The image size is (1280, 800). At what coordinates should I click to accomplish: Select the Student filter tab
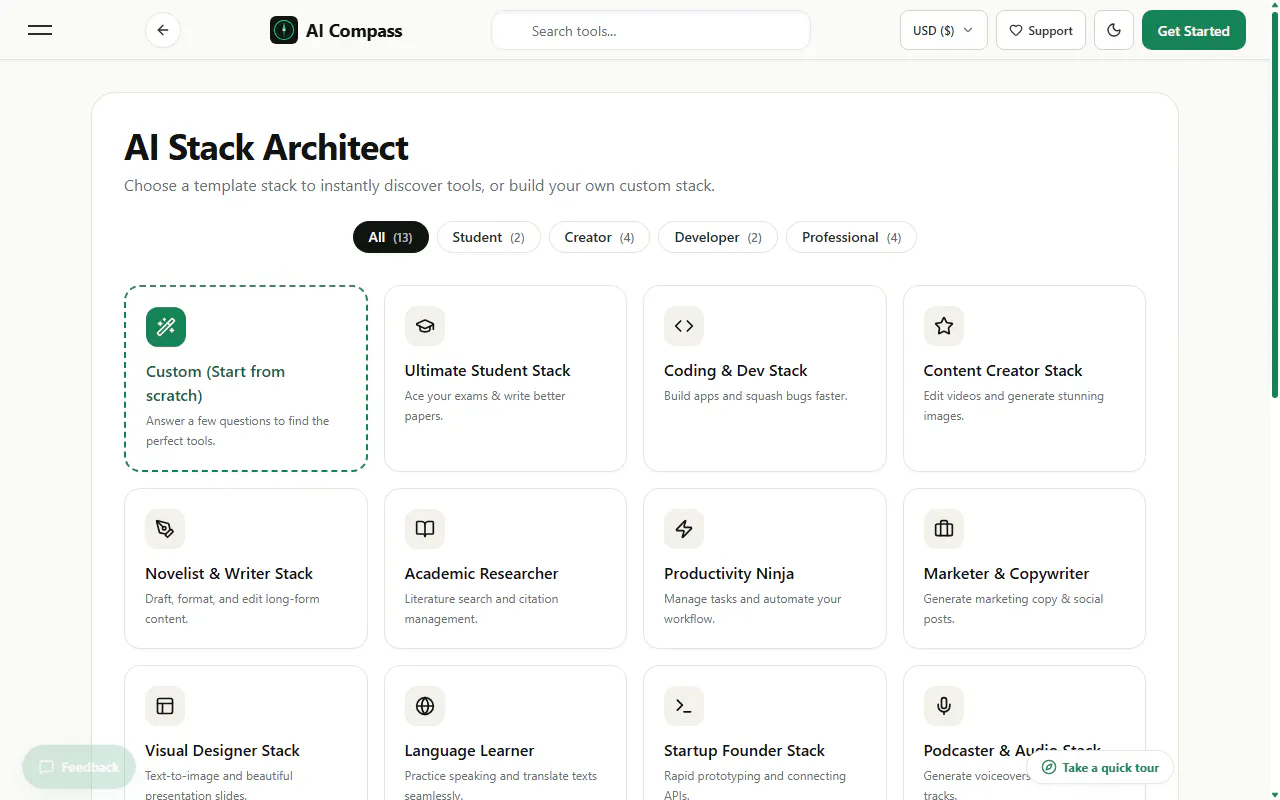[x=488, y=237]
